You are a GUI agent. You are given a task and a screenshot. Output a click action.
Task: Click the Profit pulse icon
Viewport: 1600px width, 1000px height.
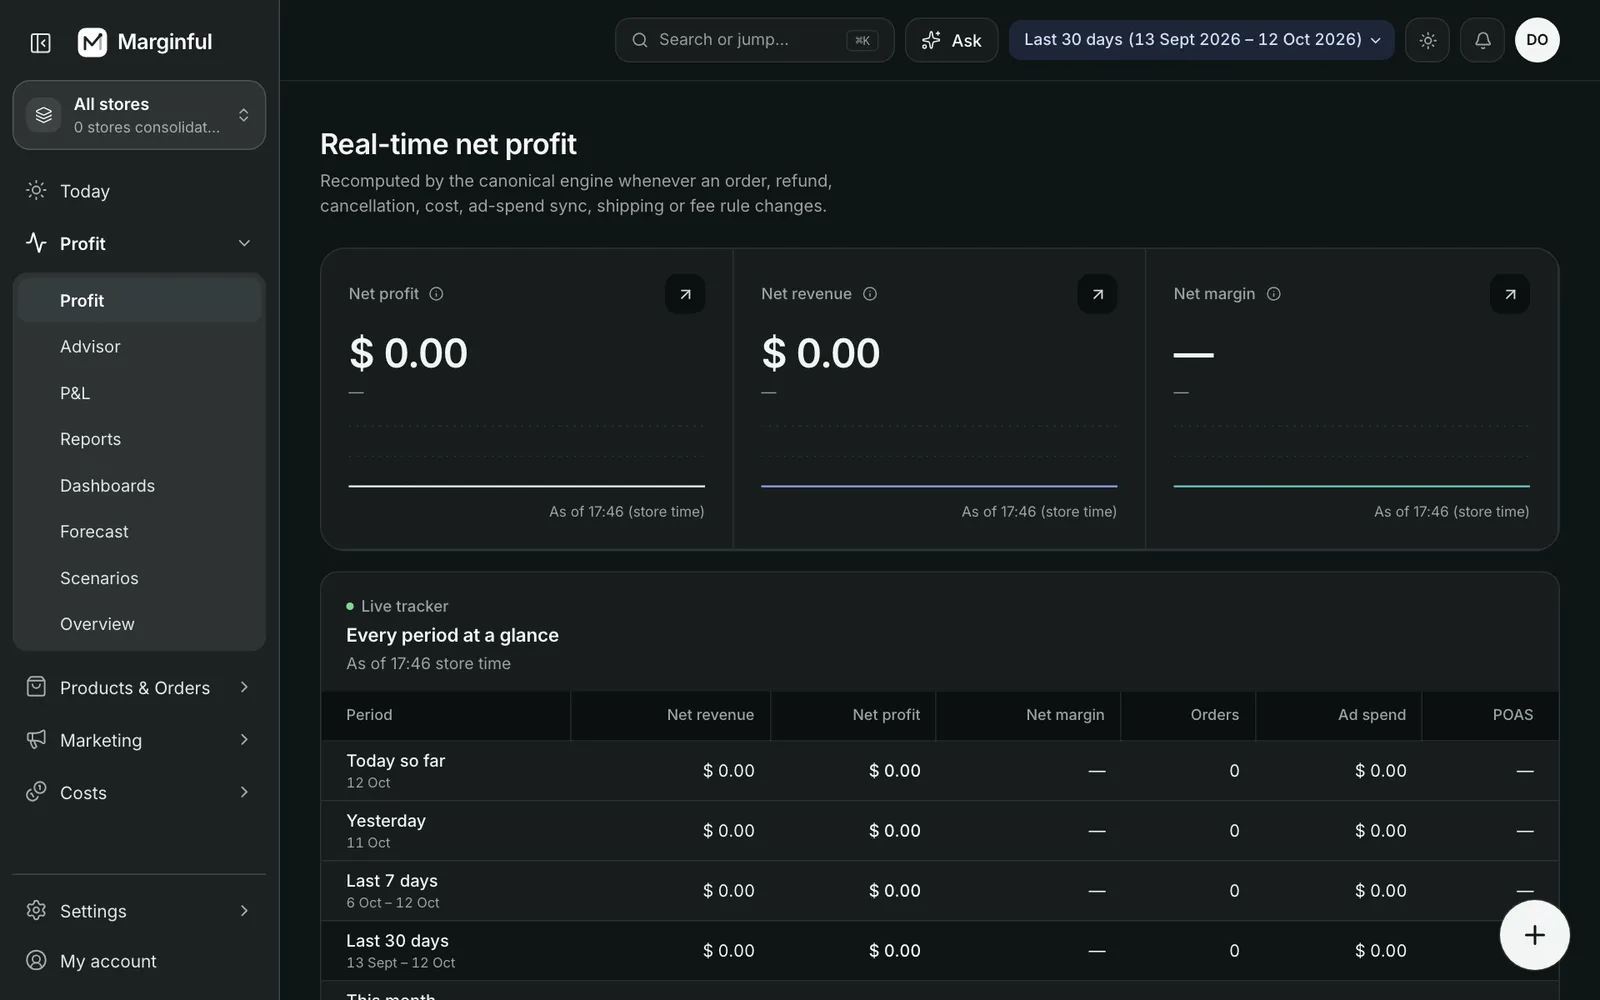36,243
